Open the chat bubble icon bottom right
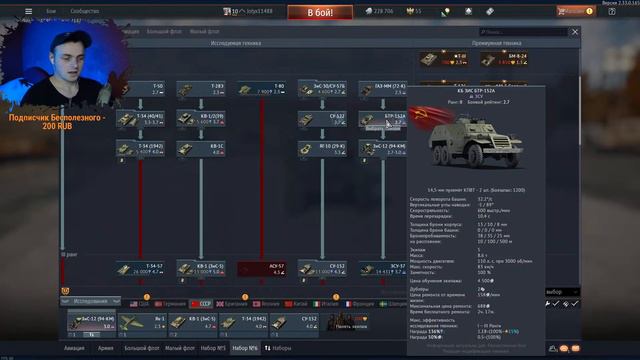 click(x=564, y=349)
